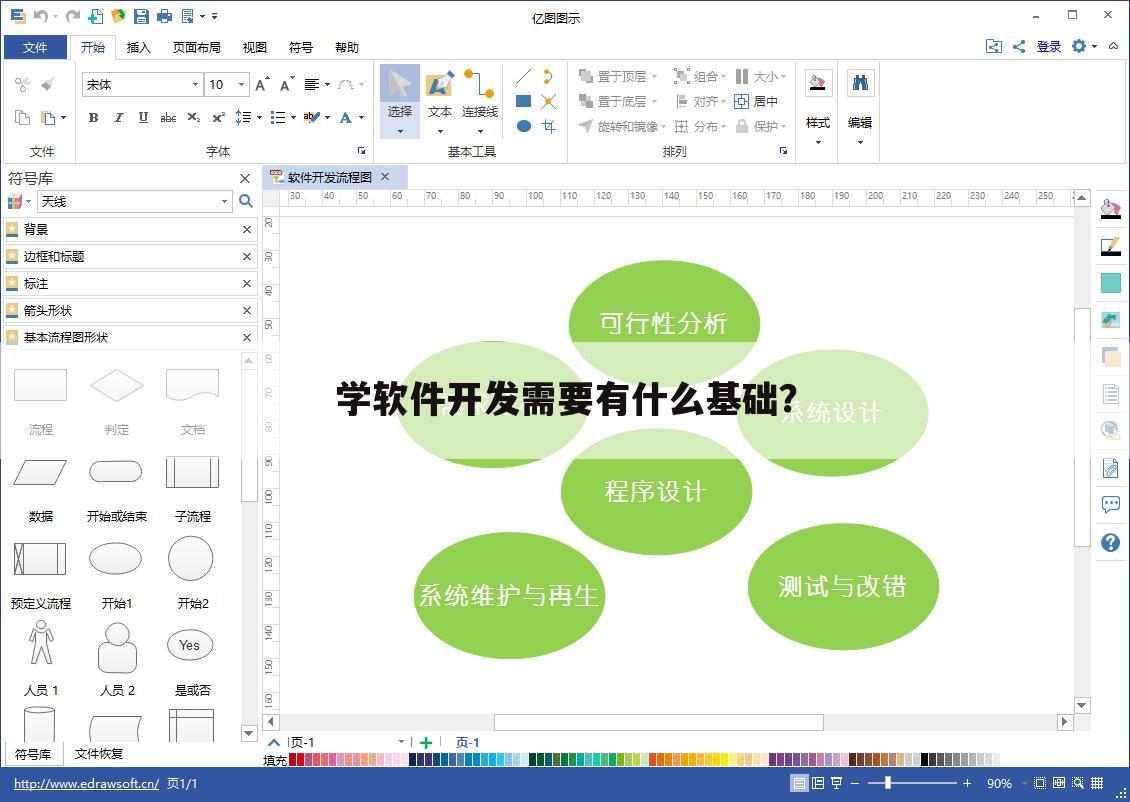Click the fit-page icon in status bar

[x=1040, y=783]
